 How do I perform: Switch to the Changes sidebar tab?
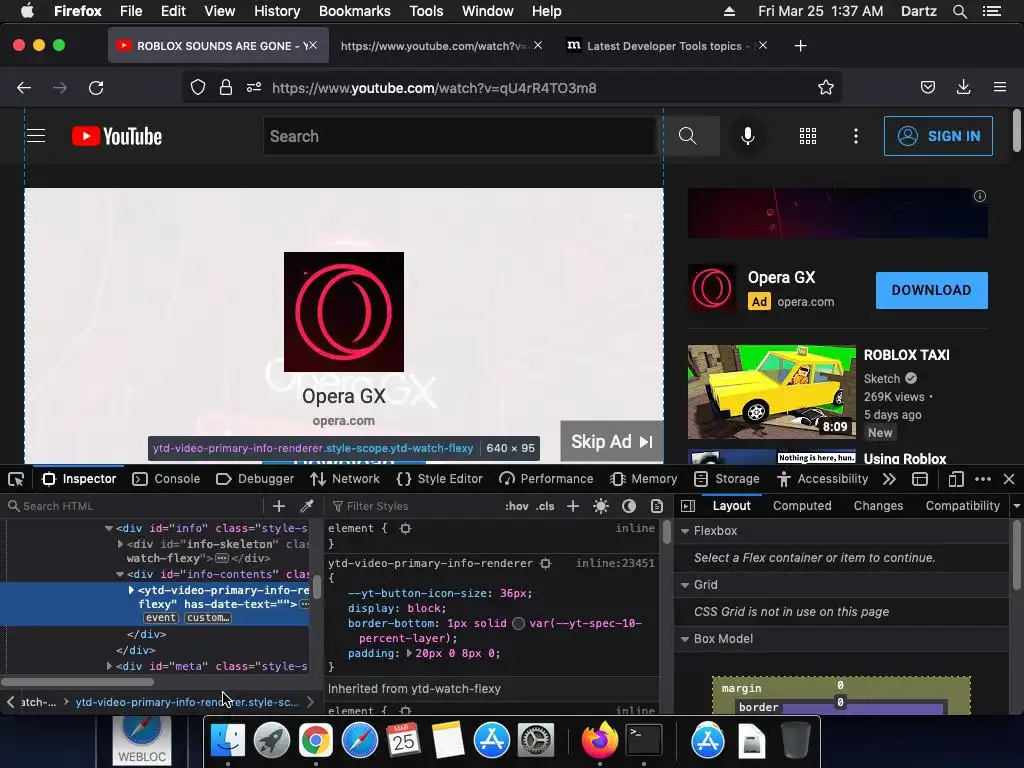point(878,506)
